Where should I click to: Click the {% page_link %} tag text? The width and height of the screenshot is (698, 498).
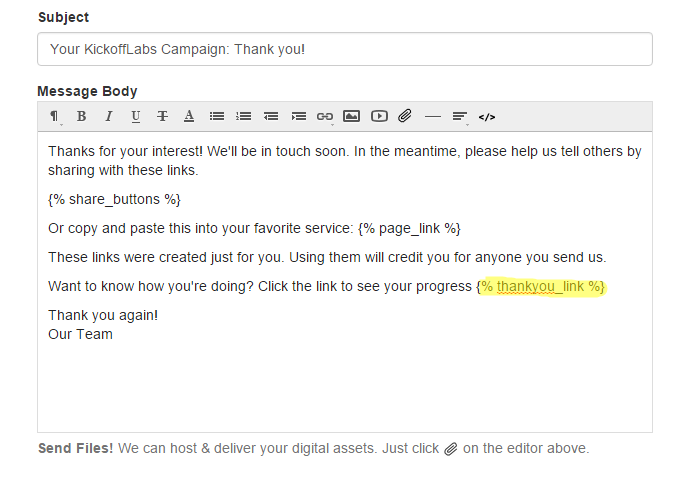[x=409, y=228]
